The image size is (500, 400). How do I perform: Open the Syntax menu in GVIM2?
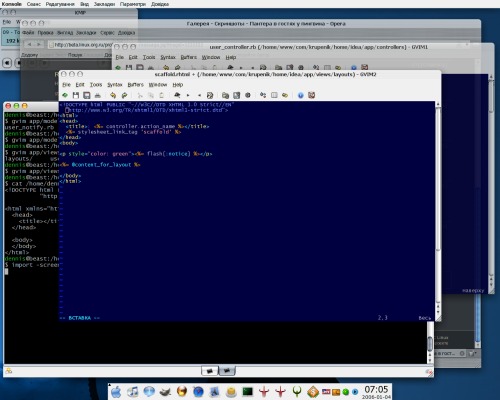tap(115, 85)
